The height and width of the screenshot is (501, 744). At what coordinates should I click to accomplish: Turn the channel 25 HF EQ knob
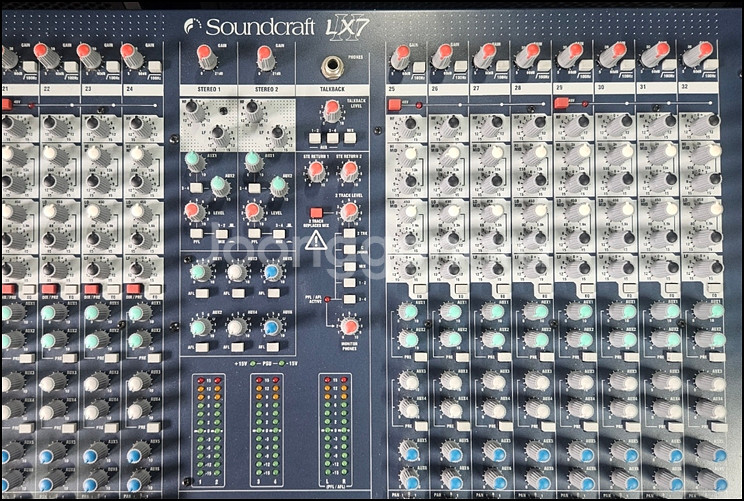click(408, 126)
